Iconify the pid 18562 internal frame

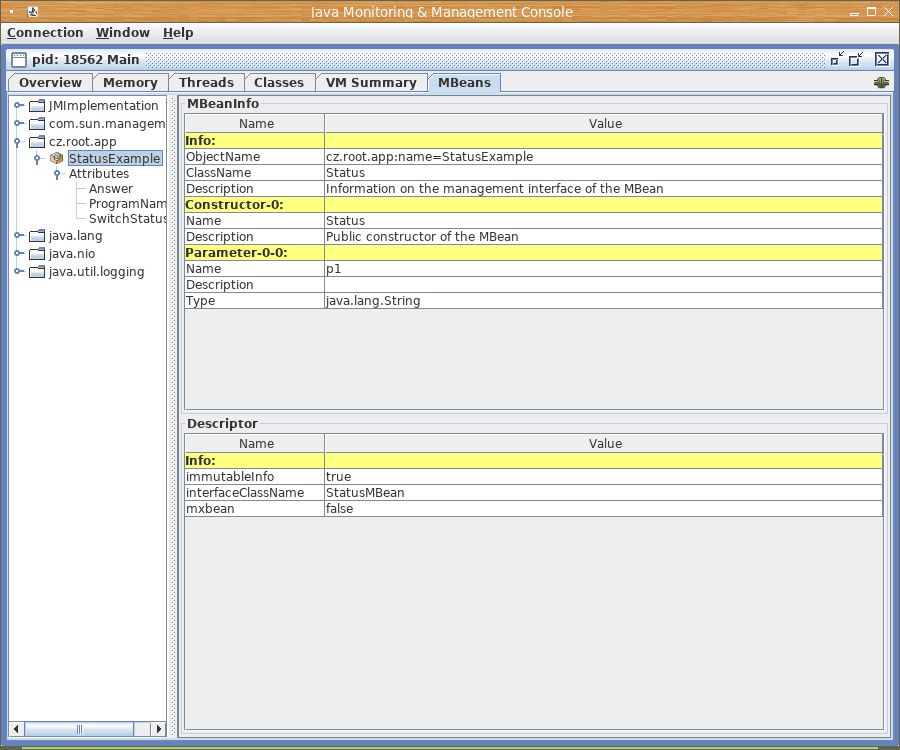pos(837,59)
